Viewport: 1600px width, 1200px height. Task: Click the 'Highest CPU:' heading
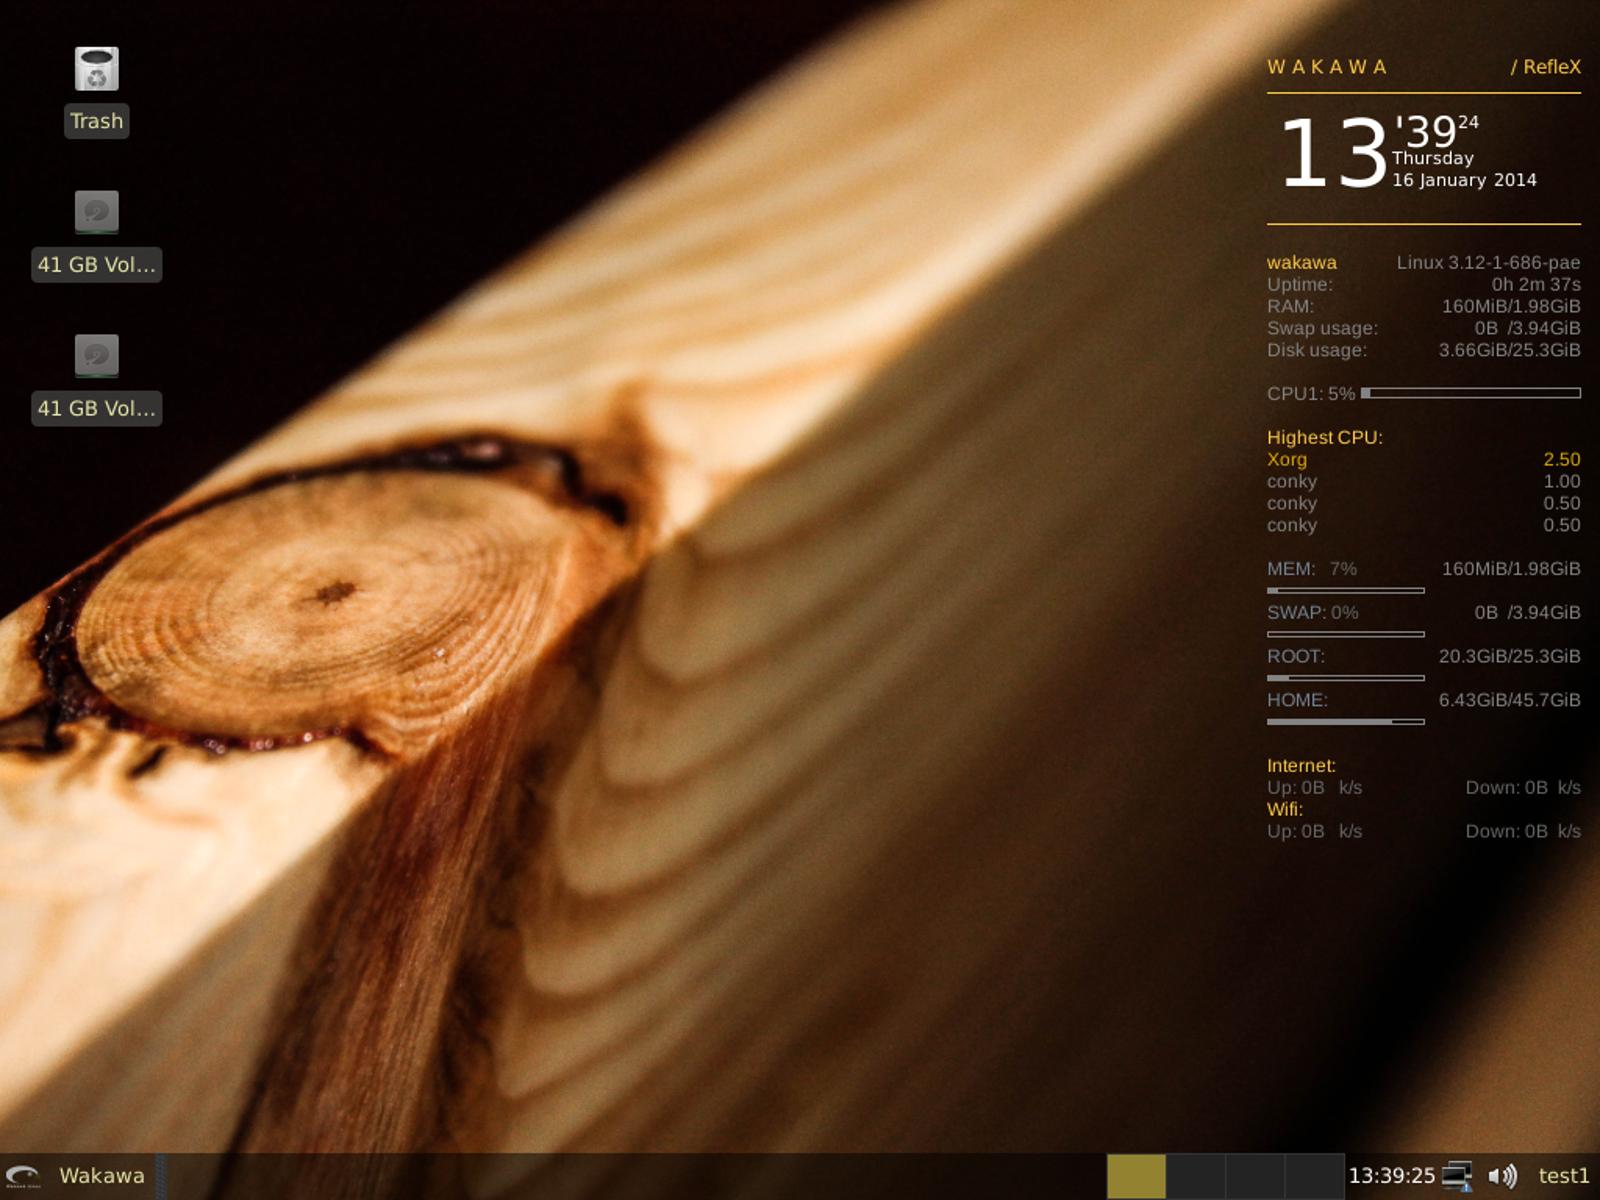pyautogui.click(x=1324, y=438)
